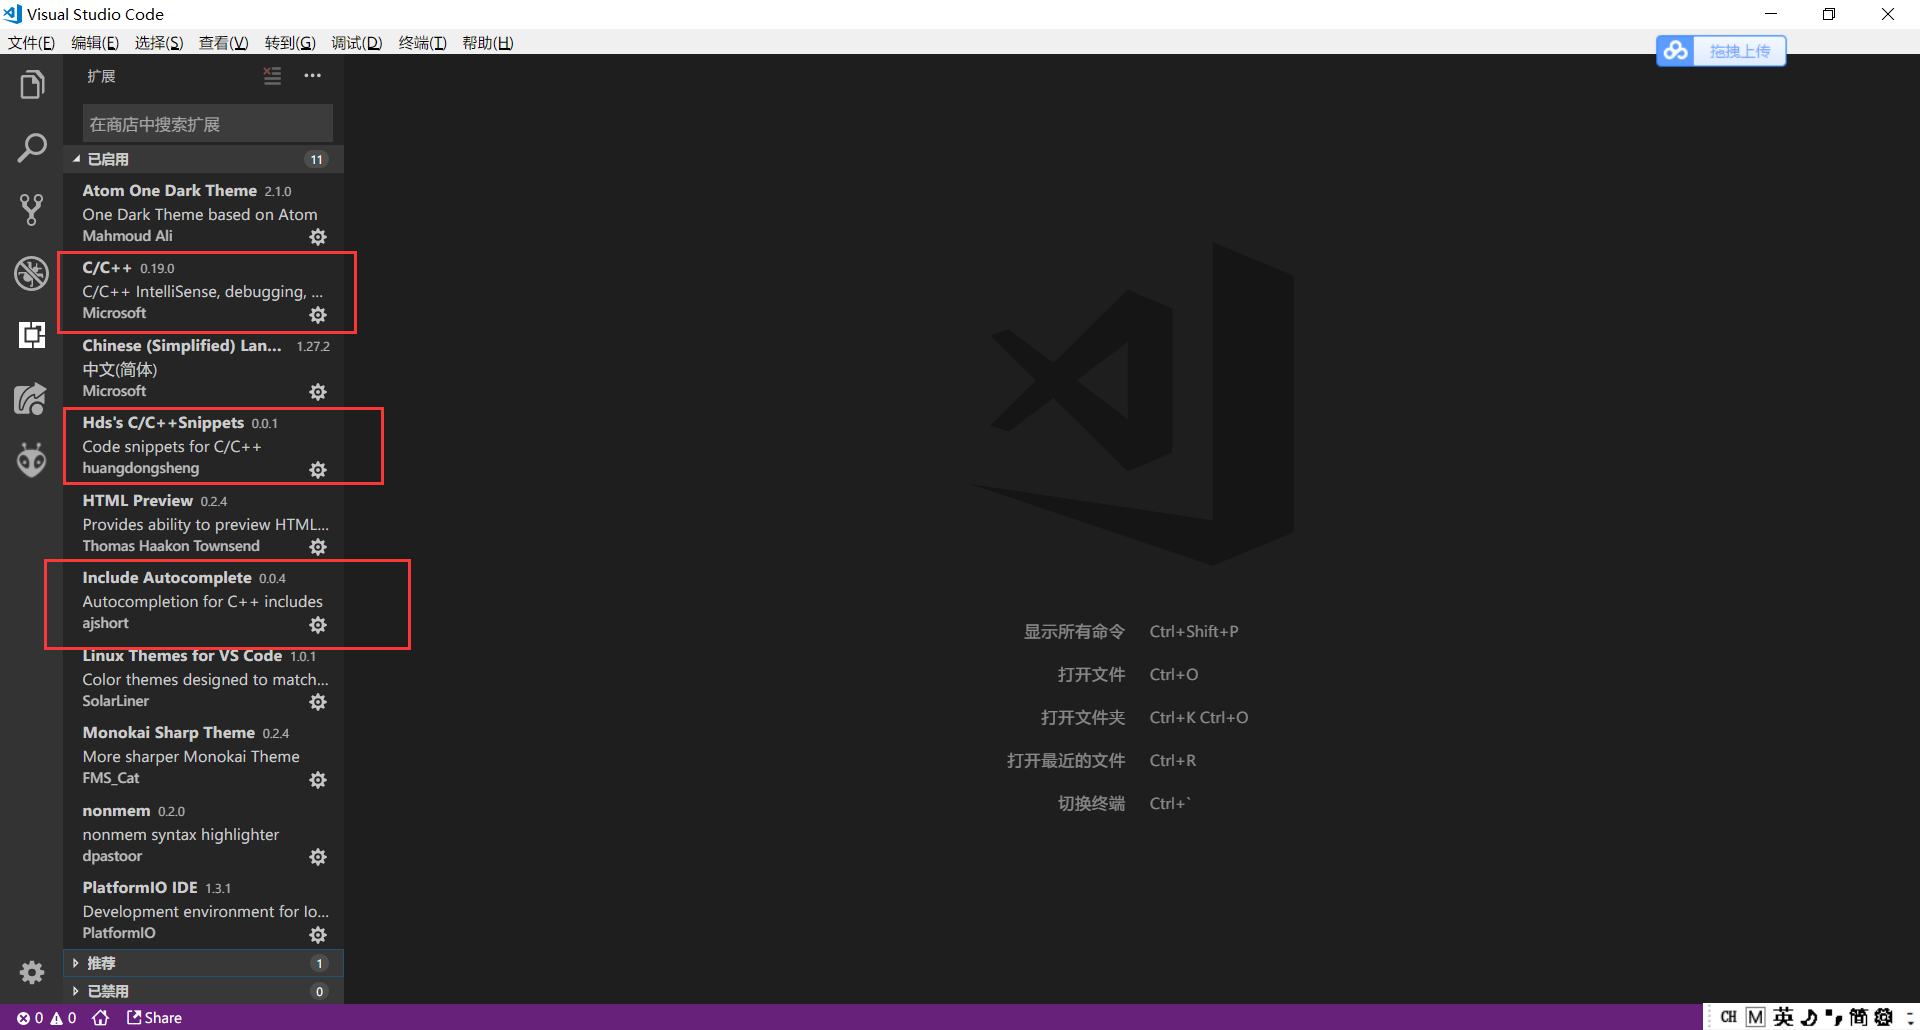Open the 文件(F) menu
This screenshot has height=1030, width=1920.
pos(31,43)
